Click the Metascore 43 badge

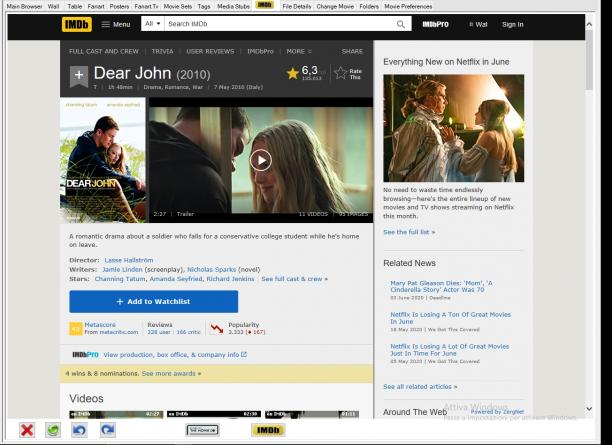[x=76, y=329]
